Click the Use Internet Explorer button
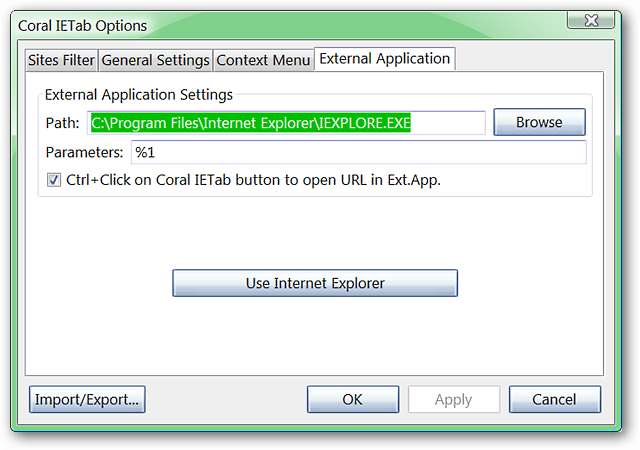Image resolution: width=640 pixels, height=450 pixels. (315, 283)
